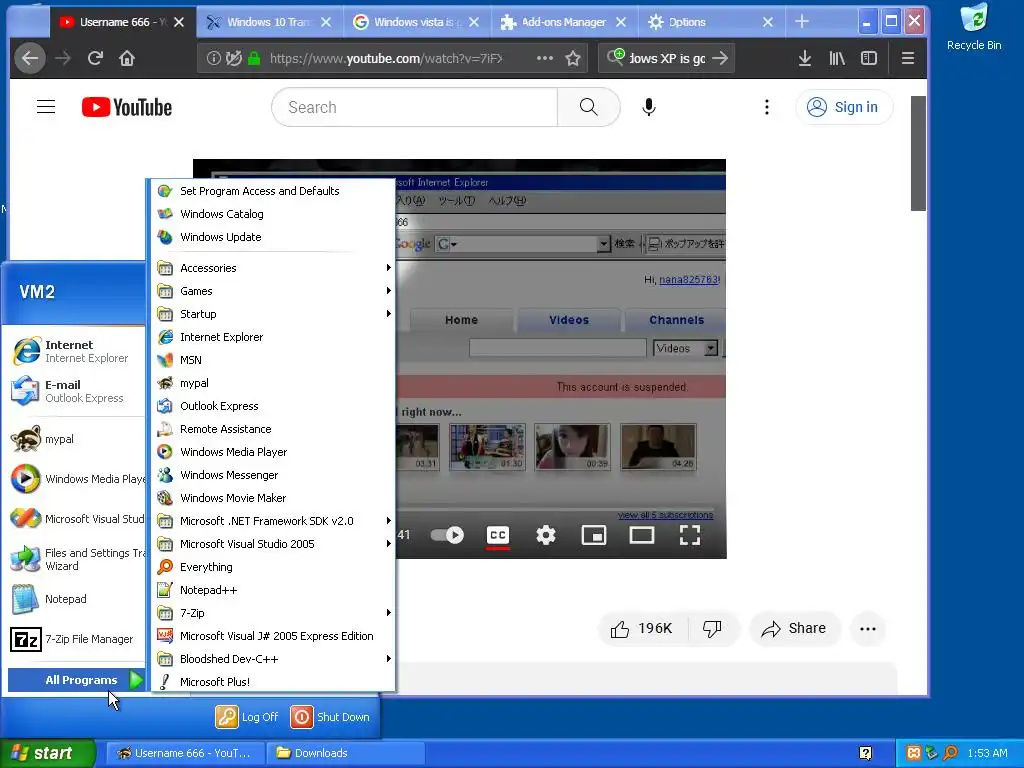Open YouTube settings three-dot menu
Screen dimensions: 1024x768
767,107
